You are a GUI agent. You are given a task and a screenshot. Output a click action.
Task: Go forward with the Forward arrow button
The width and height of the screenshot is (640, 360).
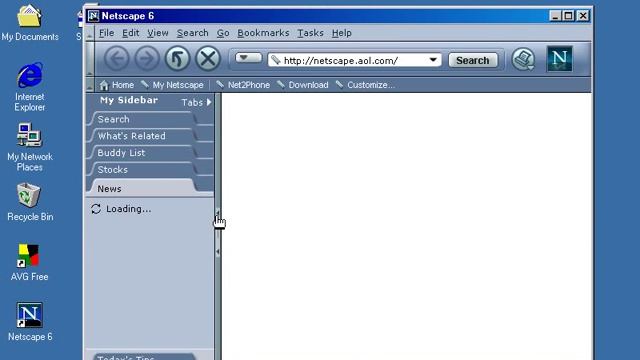[147, 59]
